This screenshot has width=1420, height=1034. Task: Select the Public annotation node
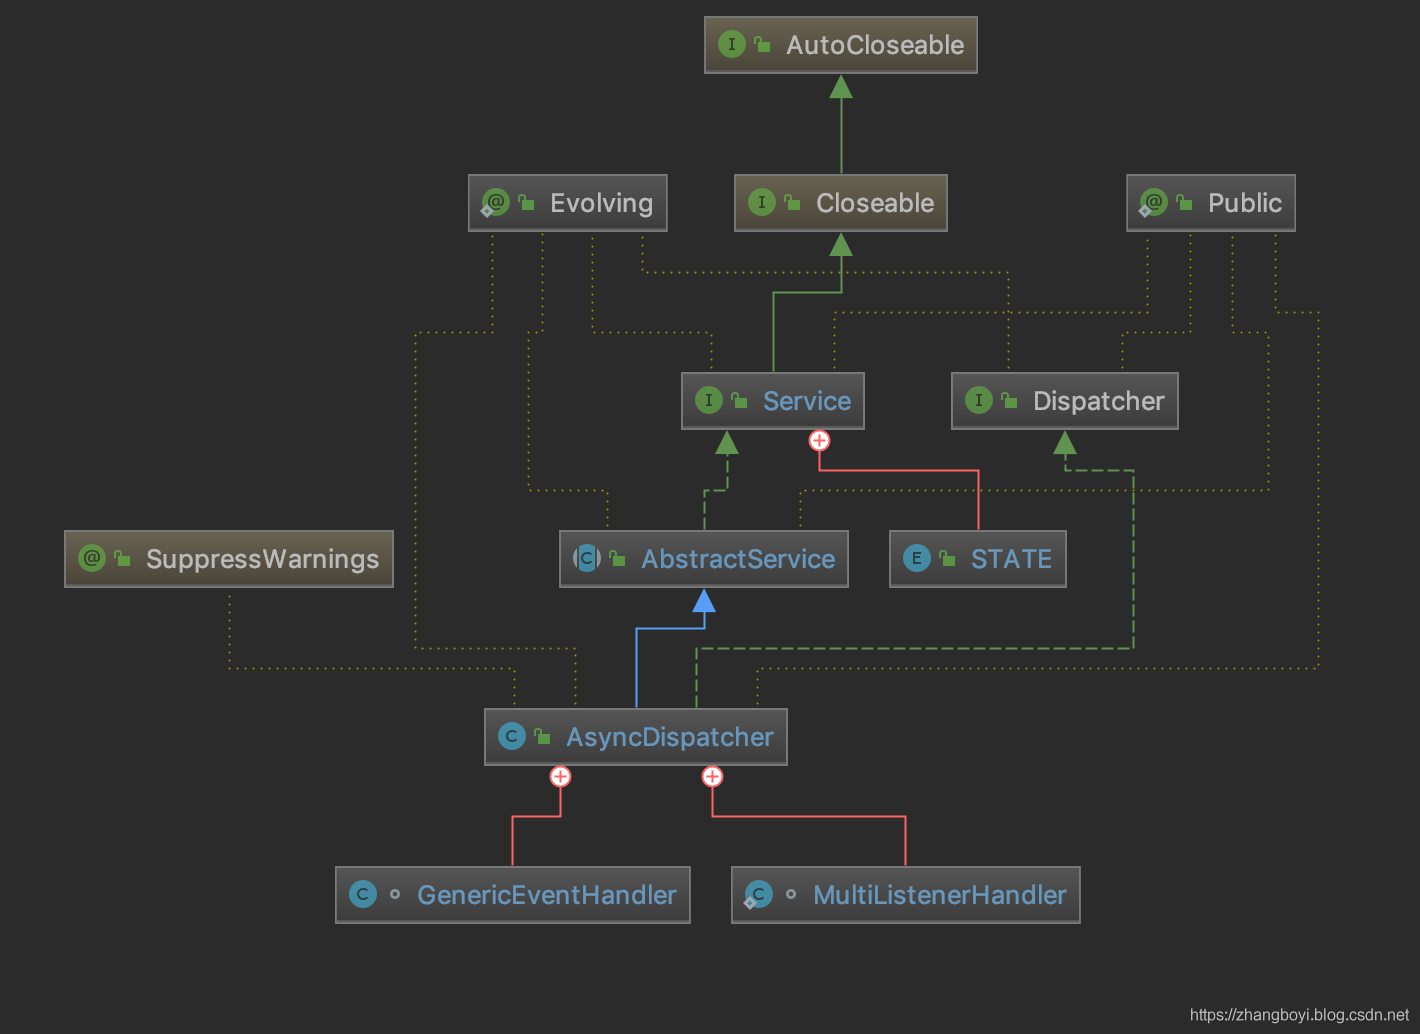pyautogui.click(x=1211, y=203)
